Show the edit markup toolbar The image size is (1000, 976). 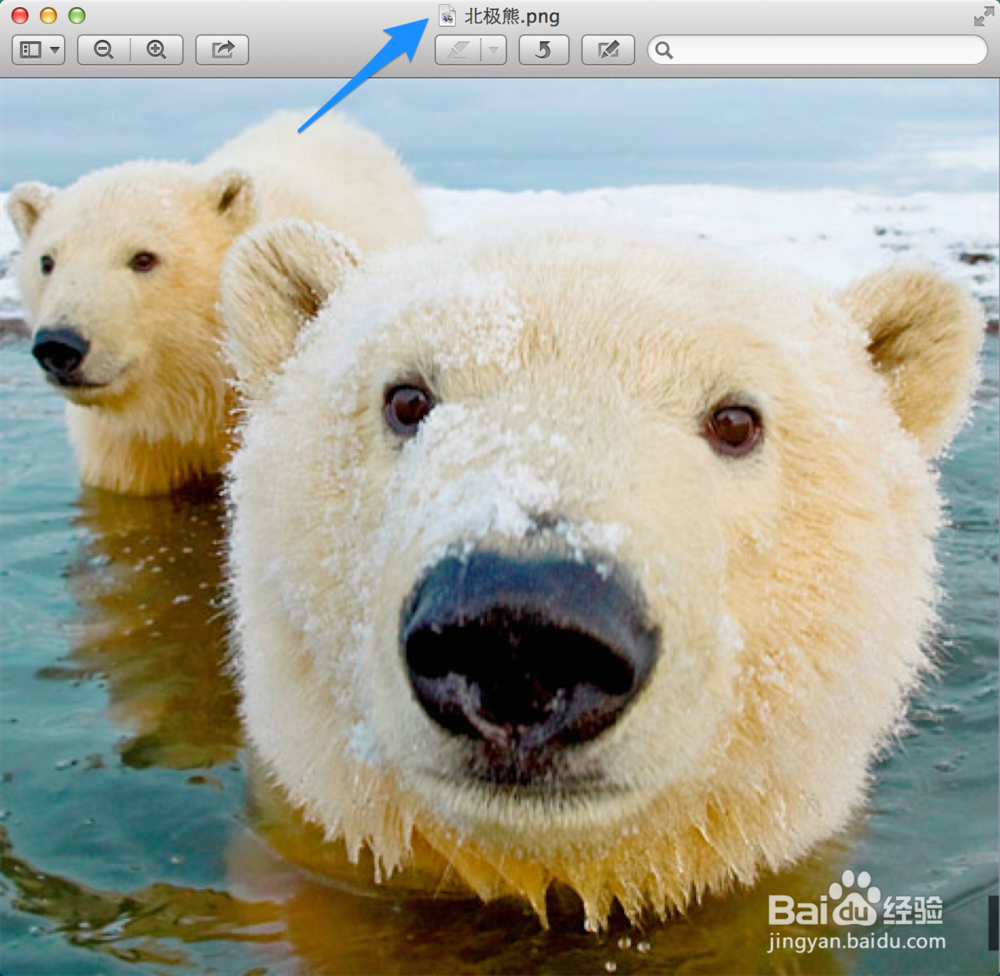[608, 50]
